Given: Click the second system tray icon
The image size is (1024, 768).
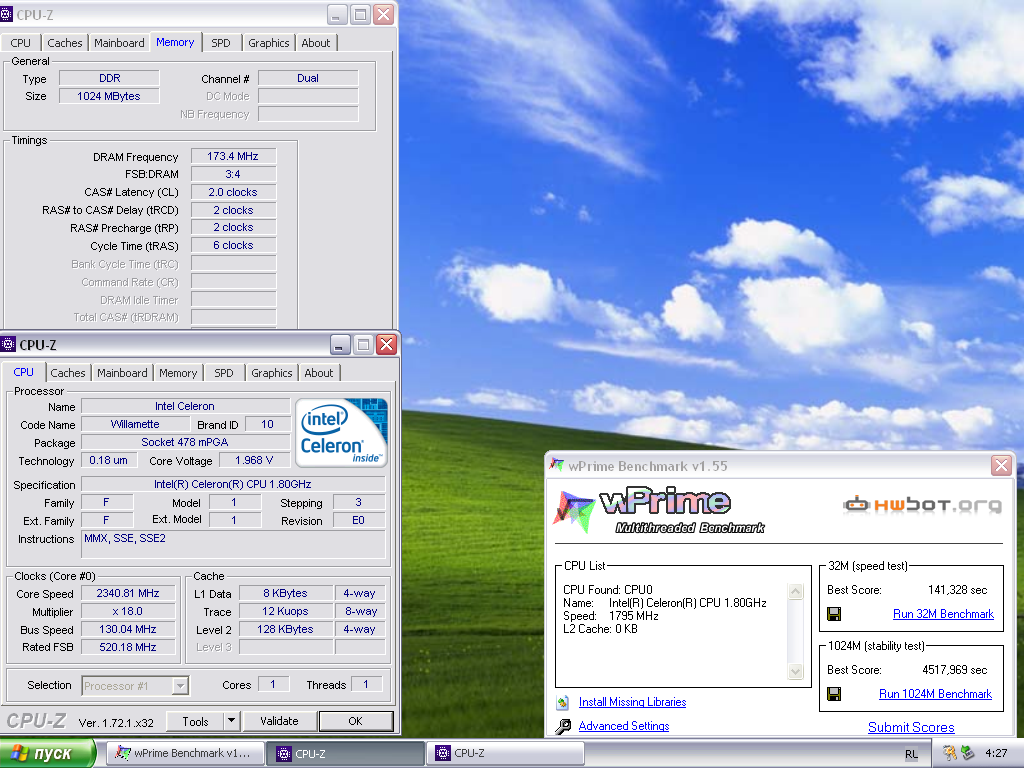Looking at the screenshot, I should point(968,753).
